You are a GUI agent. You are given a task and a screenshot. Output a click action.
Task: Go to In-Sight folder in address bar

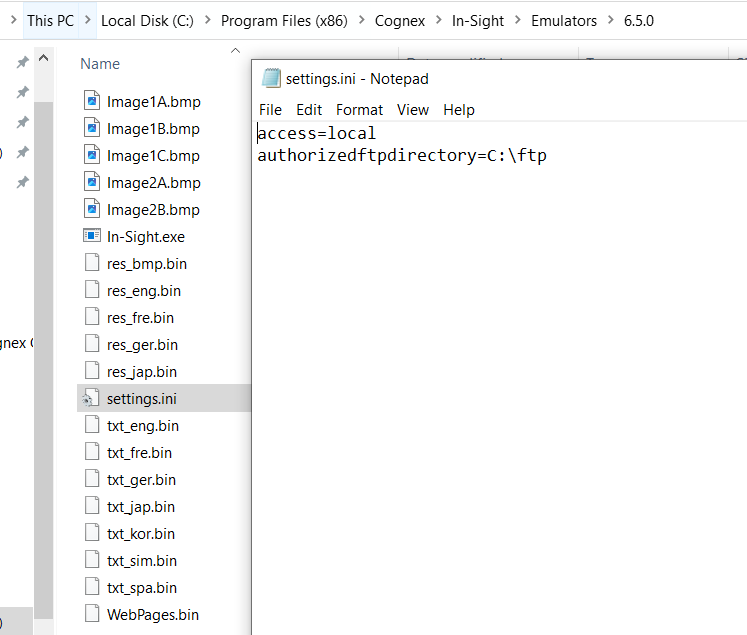(473, 20)
